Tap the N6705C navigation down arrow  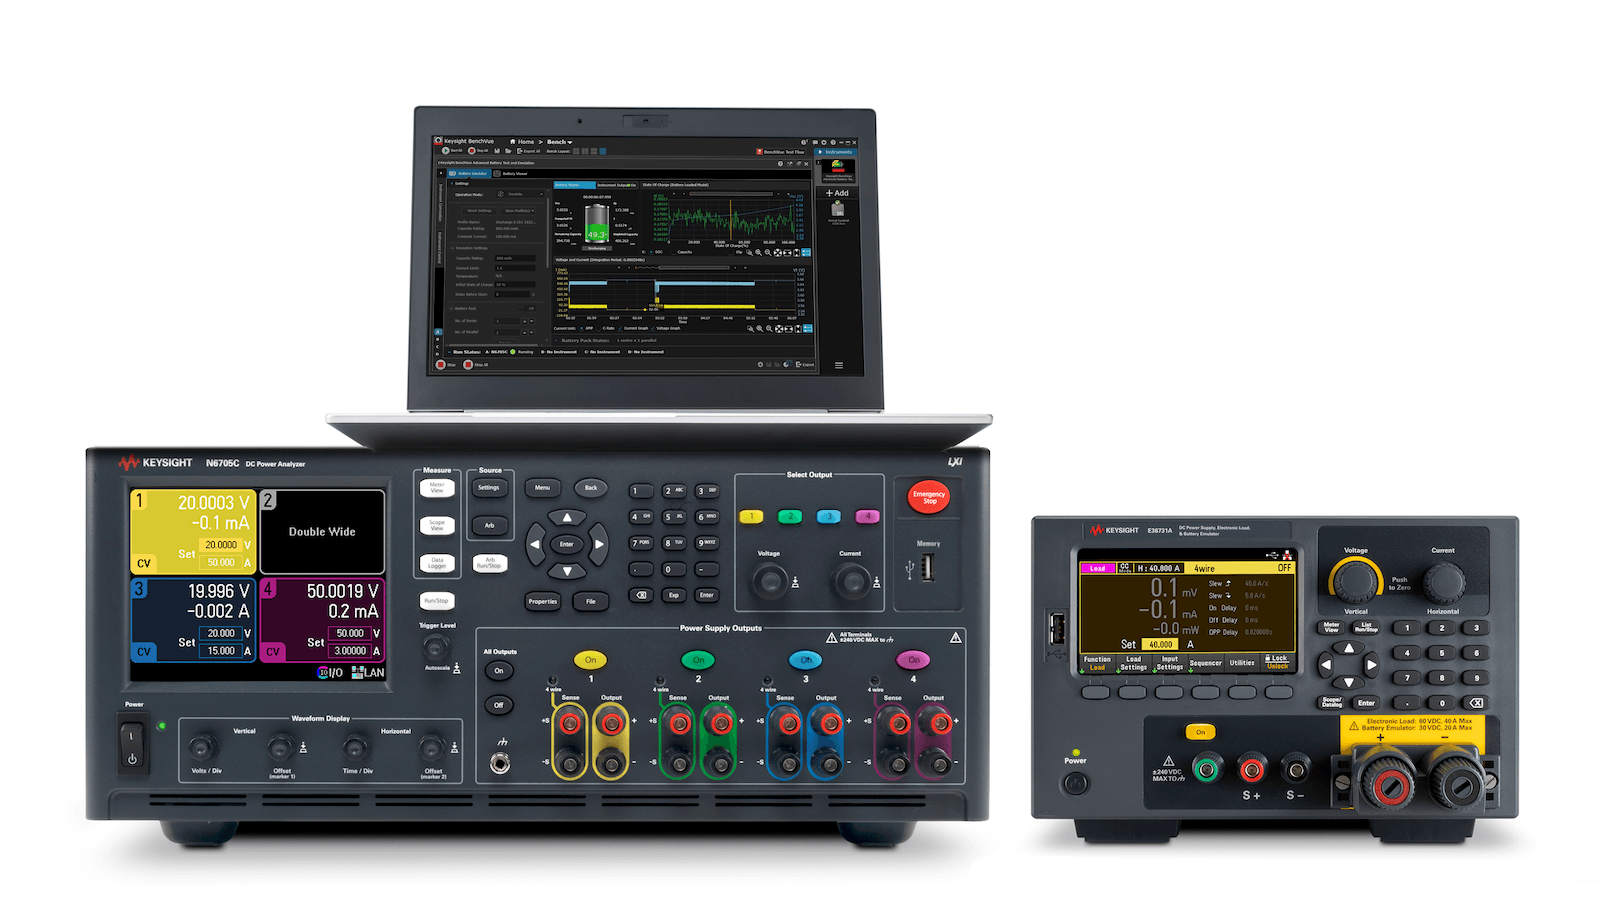pyautogui.click(x=567, y=571)
